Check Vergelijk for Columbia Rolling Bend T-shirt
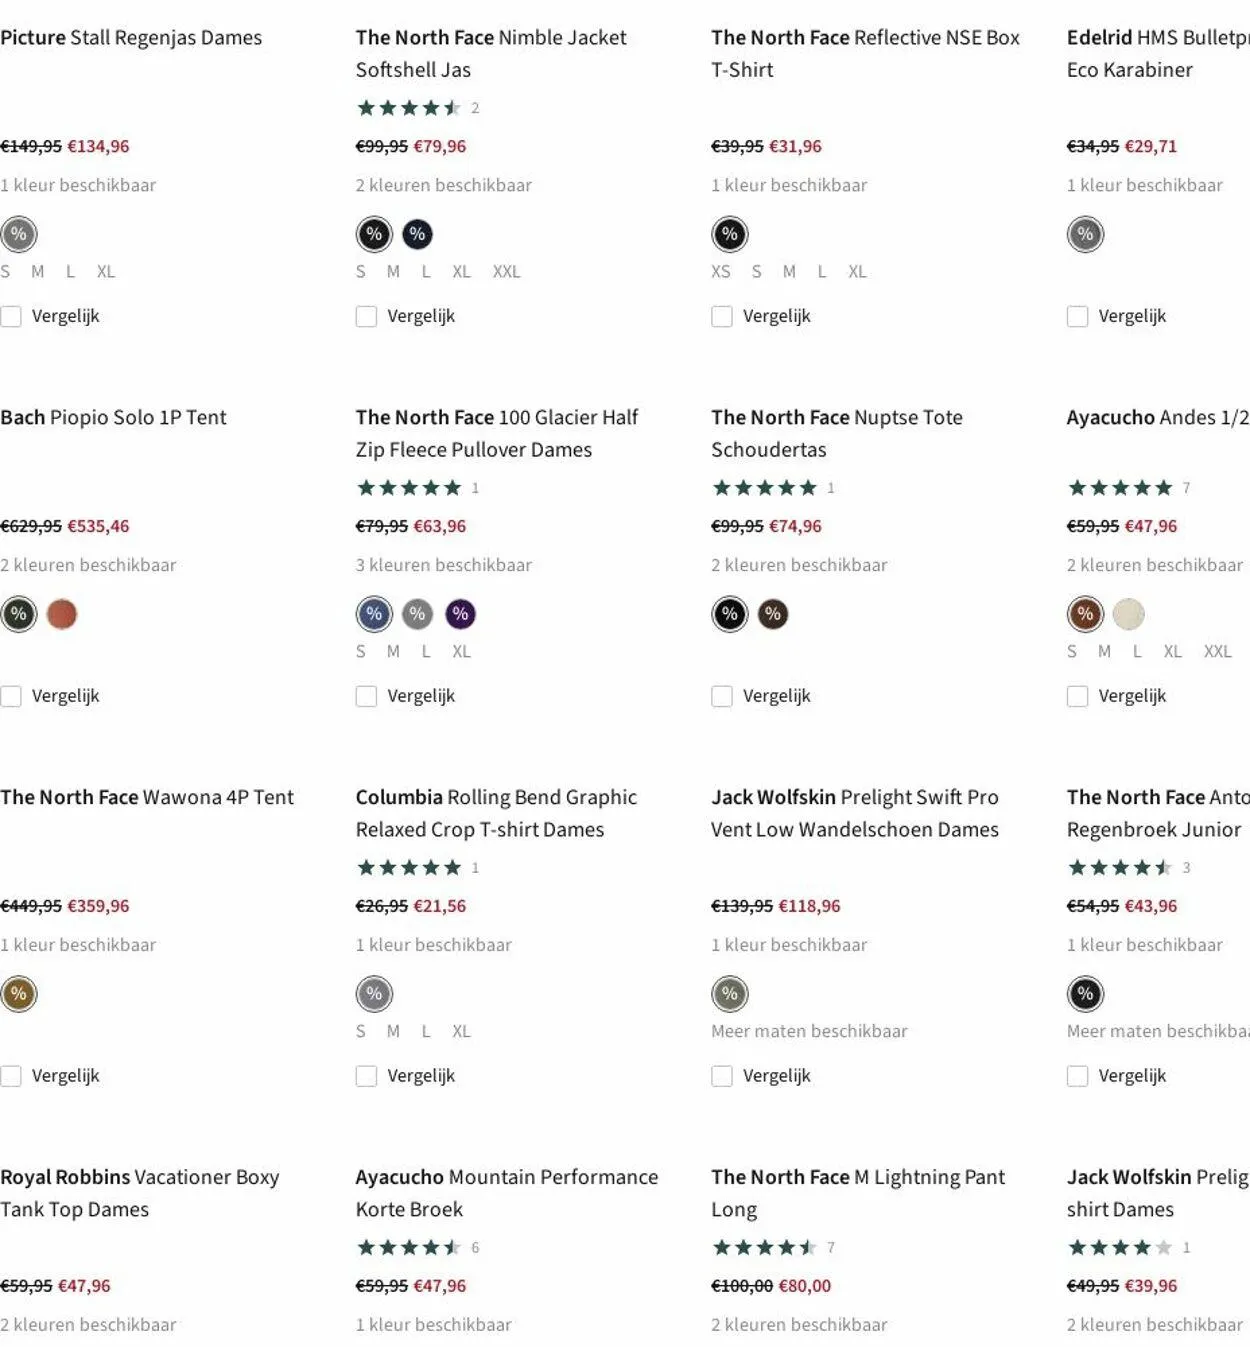The width and height of the screenshot is (1250, 1347). pos(367,1076)
